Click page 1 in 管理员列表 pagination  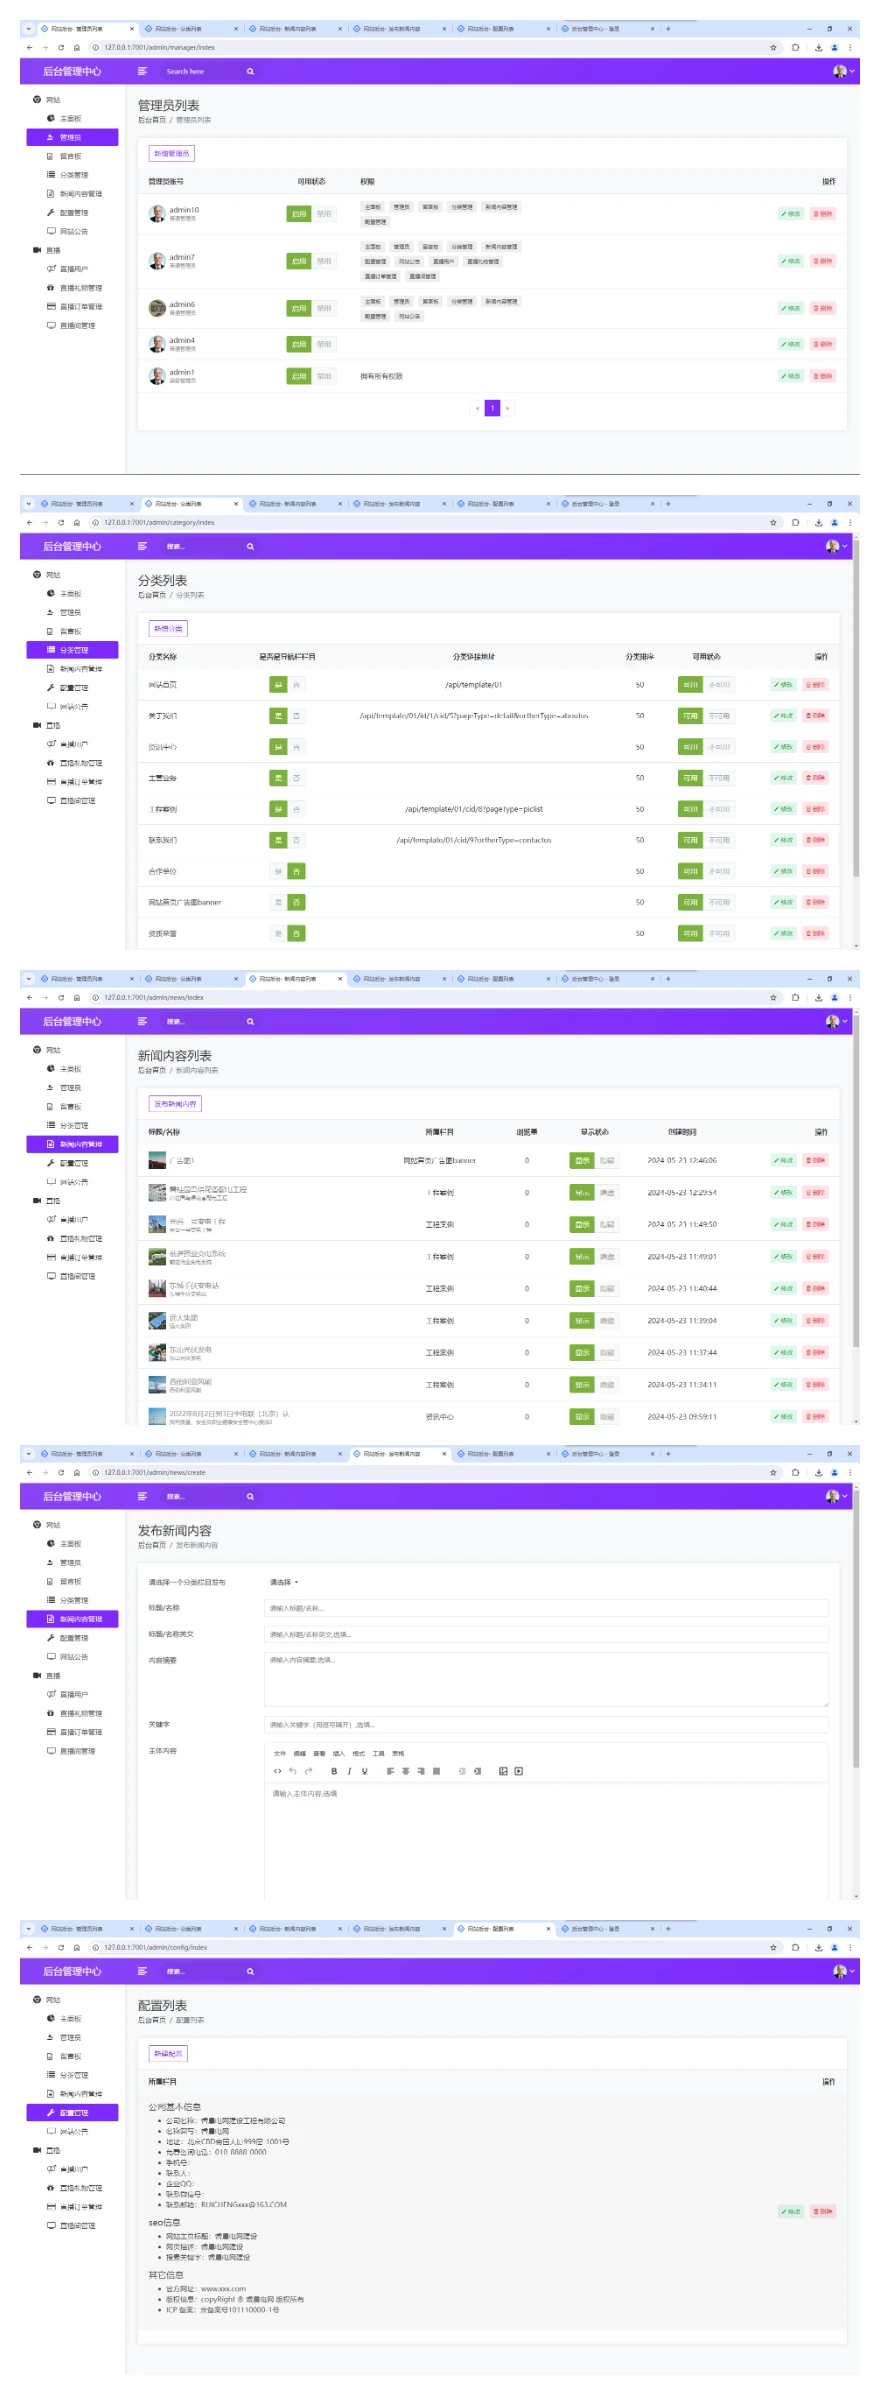(x=492, y=408)
